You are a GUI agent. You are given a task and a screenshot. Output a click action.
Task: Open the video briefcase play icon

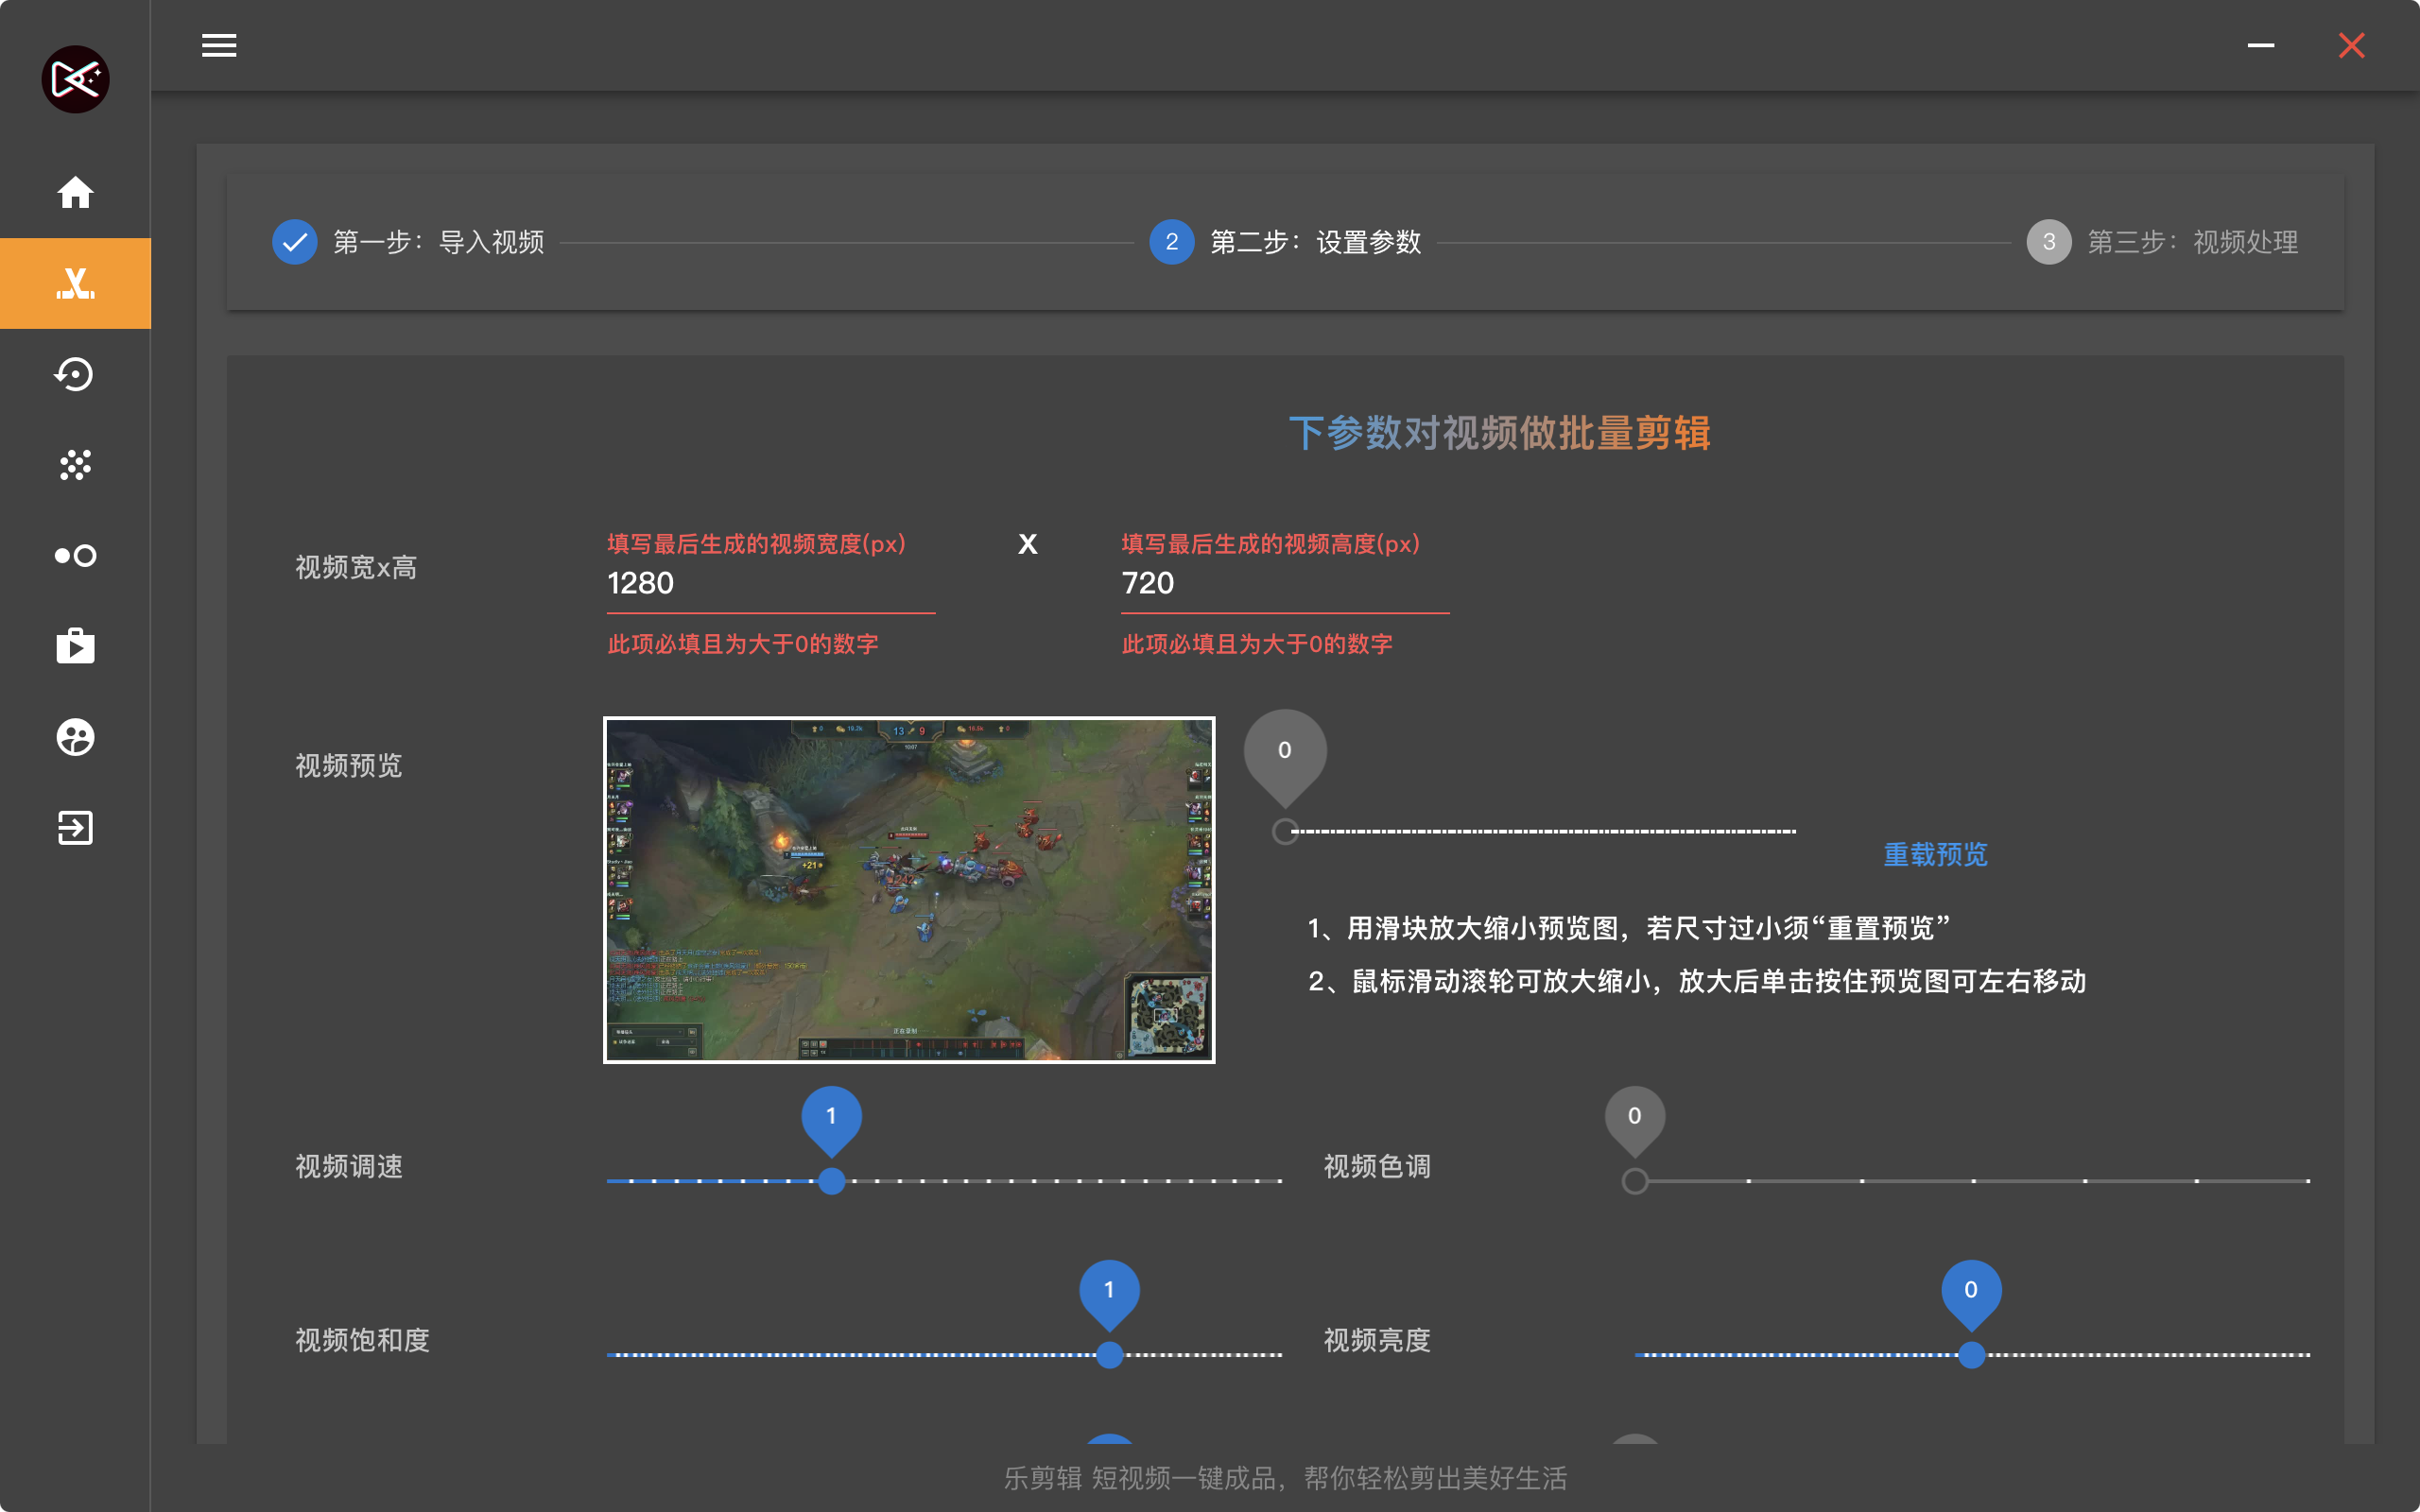[75, 646]
